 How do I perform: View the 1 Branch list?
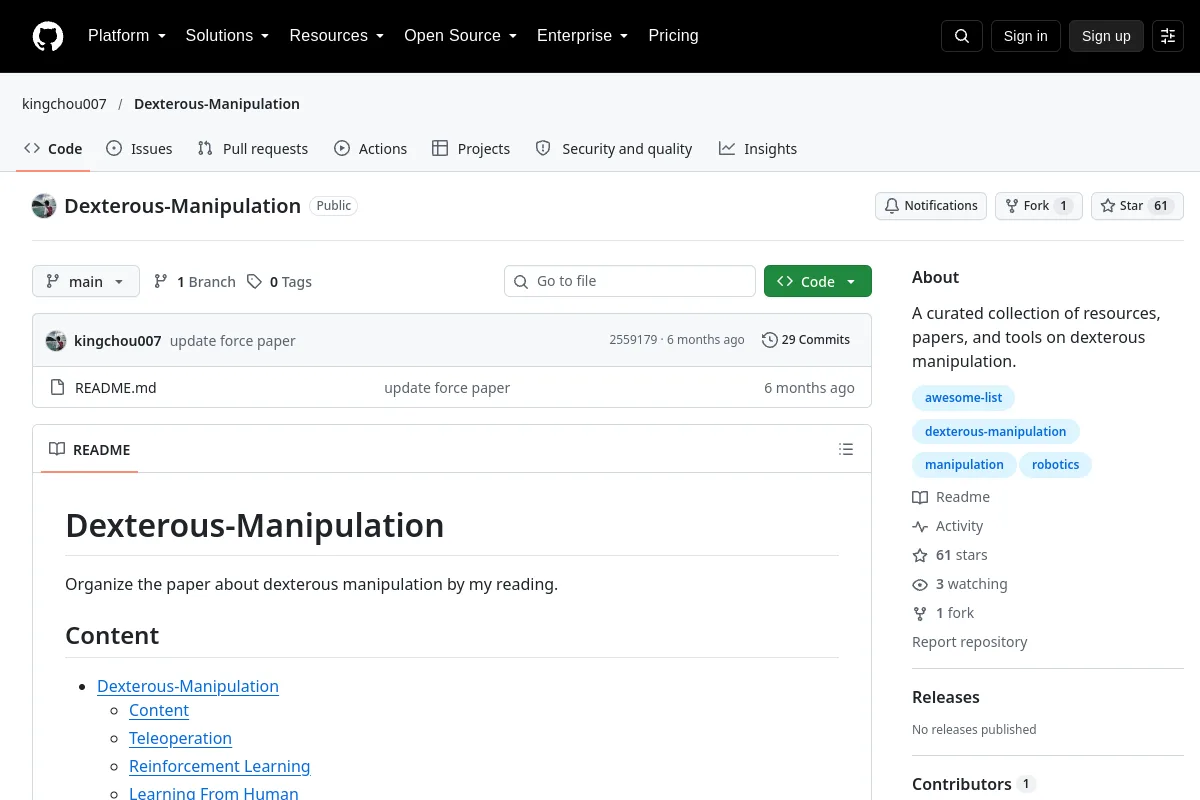click(194, 282)
